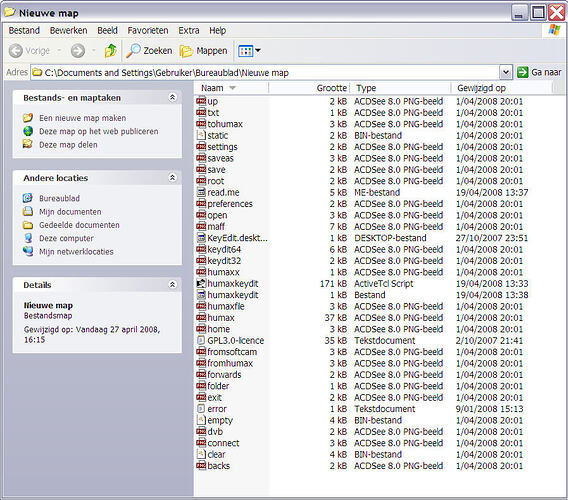568x500 pixels.
Task: Open the Mappen folders pane
Action: point(204,51)
